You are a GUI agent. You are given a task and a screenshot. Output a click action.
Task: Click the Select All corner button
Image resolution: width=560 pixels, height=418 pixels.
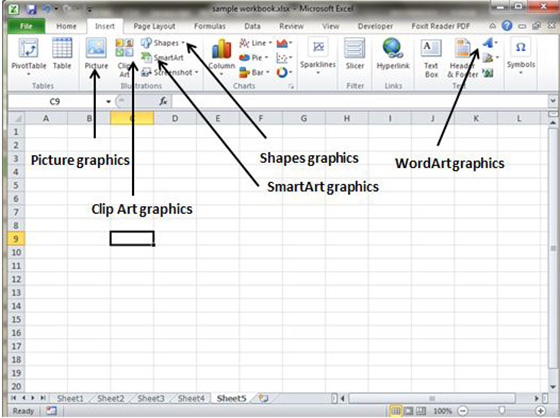[x=16, y=118]
